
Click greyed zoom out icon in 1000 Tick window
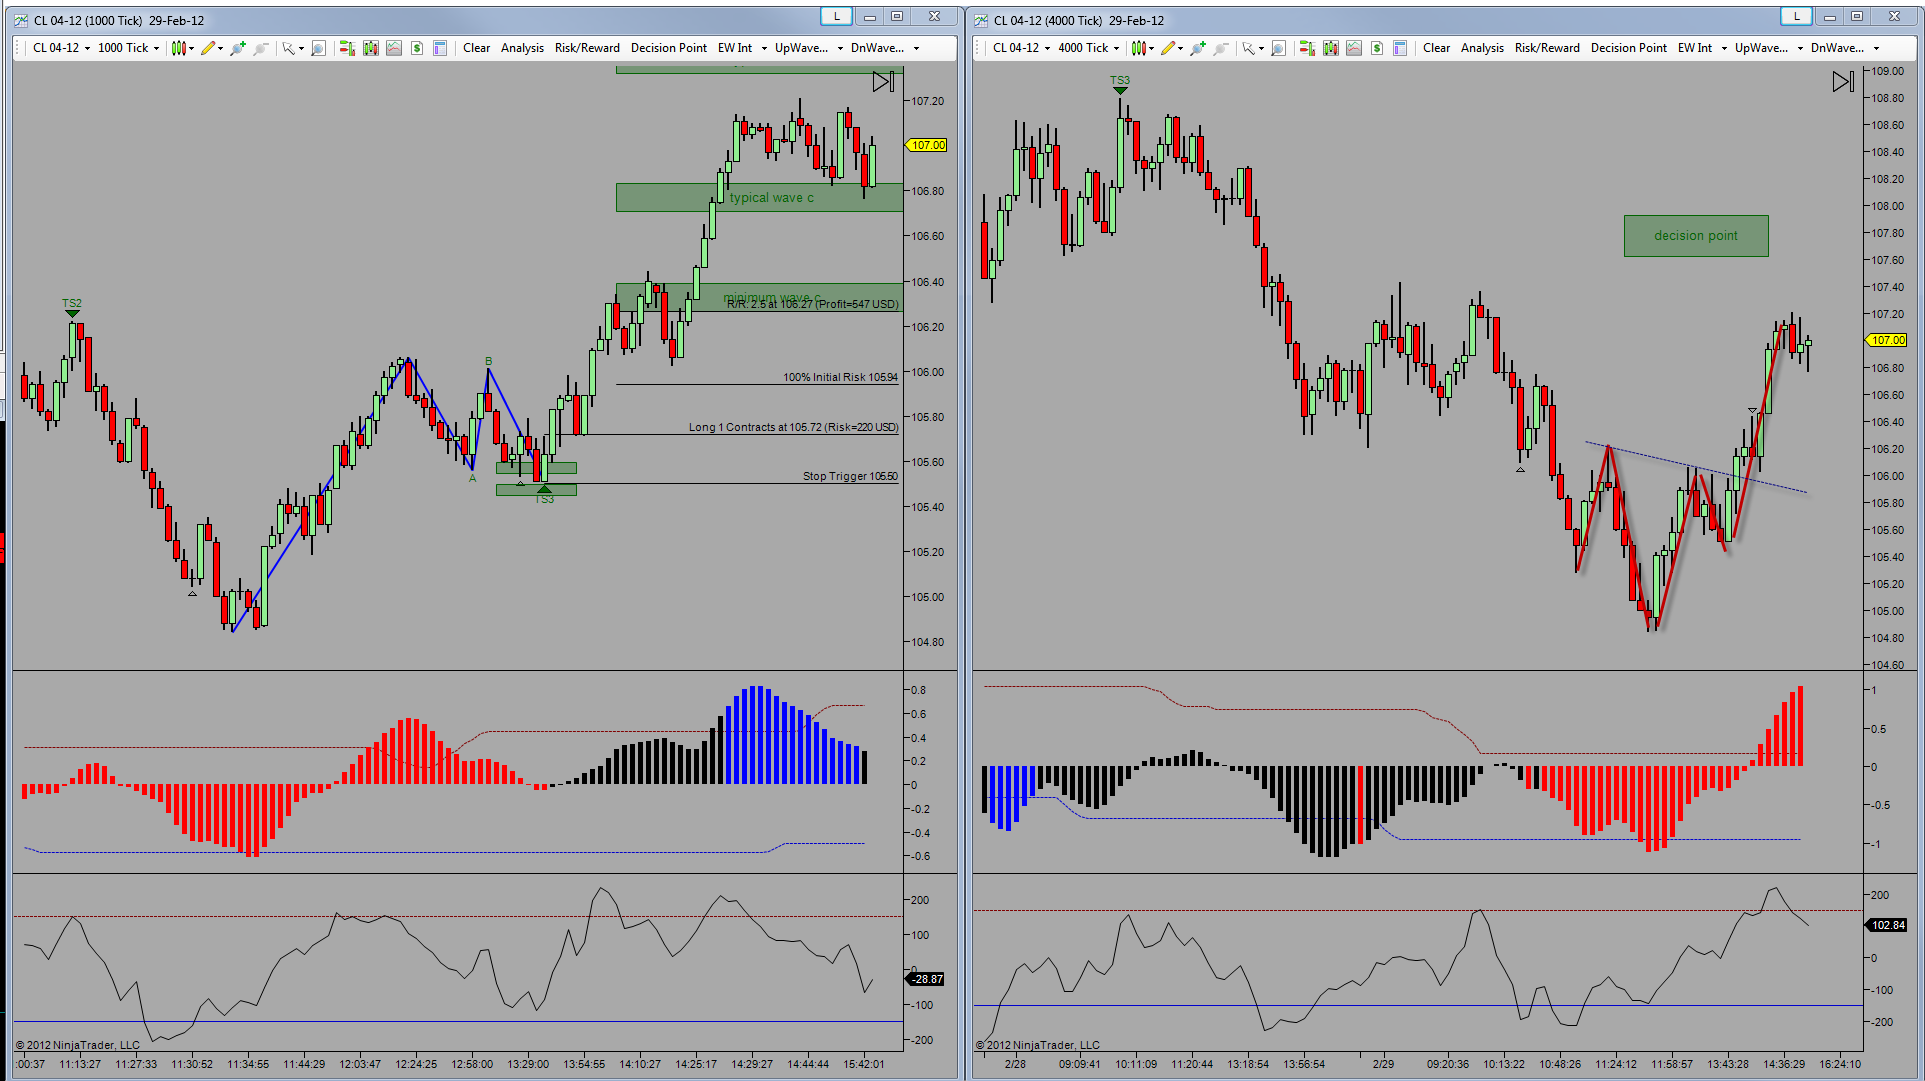[261, 48]
